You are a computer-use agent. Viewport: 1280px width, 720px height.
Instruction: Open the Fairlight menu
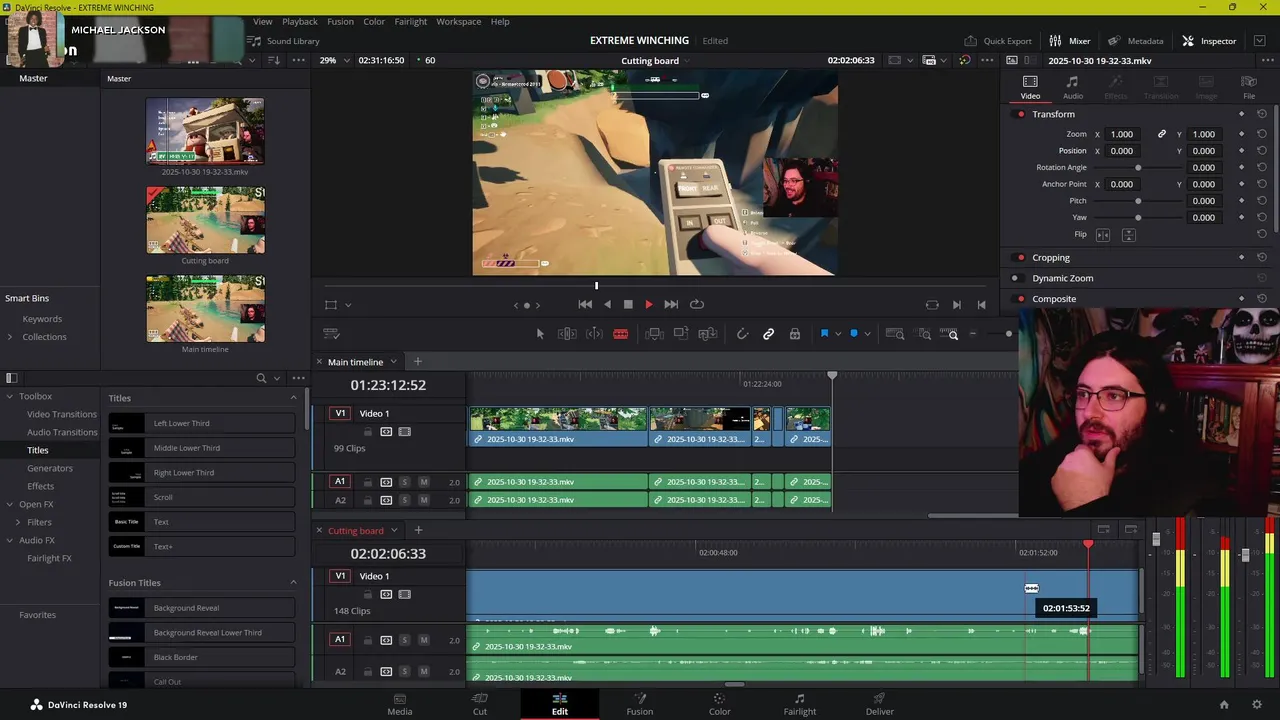click(x=411, y=21)
